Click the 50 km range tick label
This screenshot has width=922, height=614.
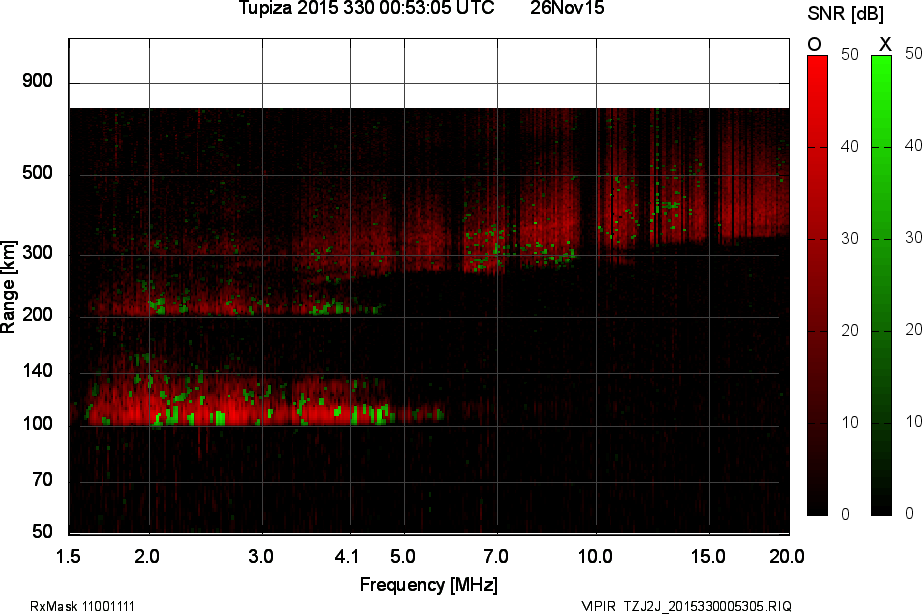[41, 531]
